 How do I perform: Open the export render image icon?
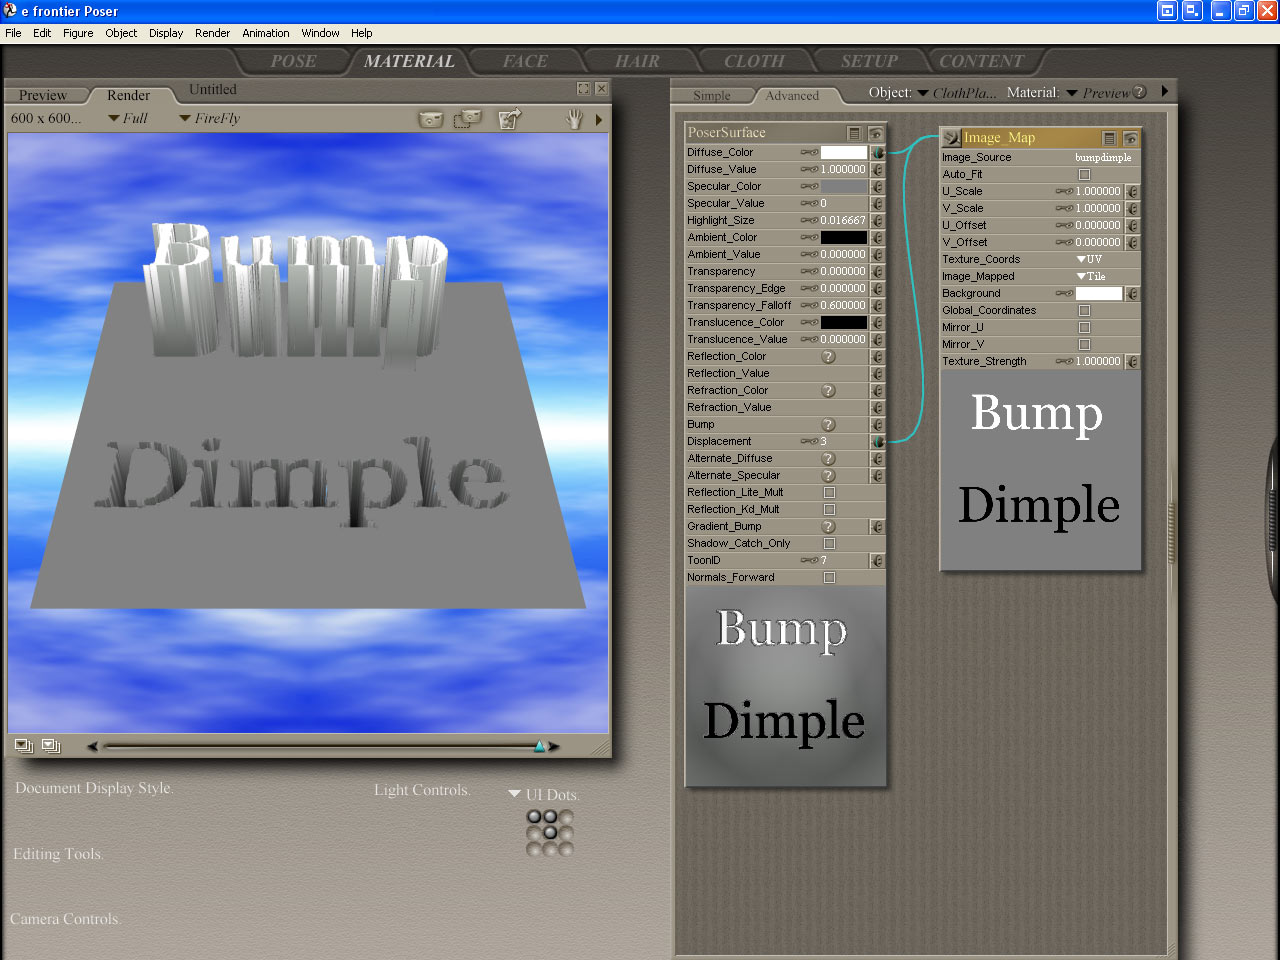(x=510, y=118)
